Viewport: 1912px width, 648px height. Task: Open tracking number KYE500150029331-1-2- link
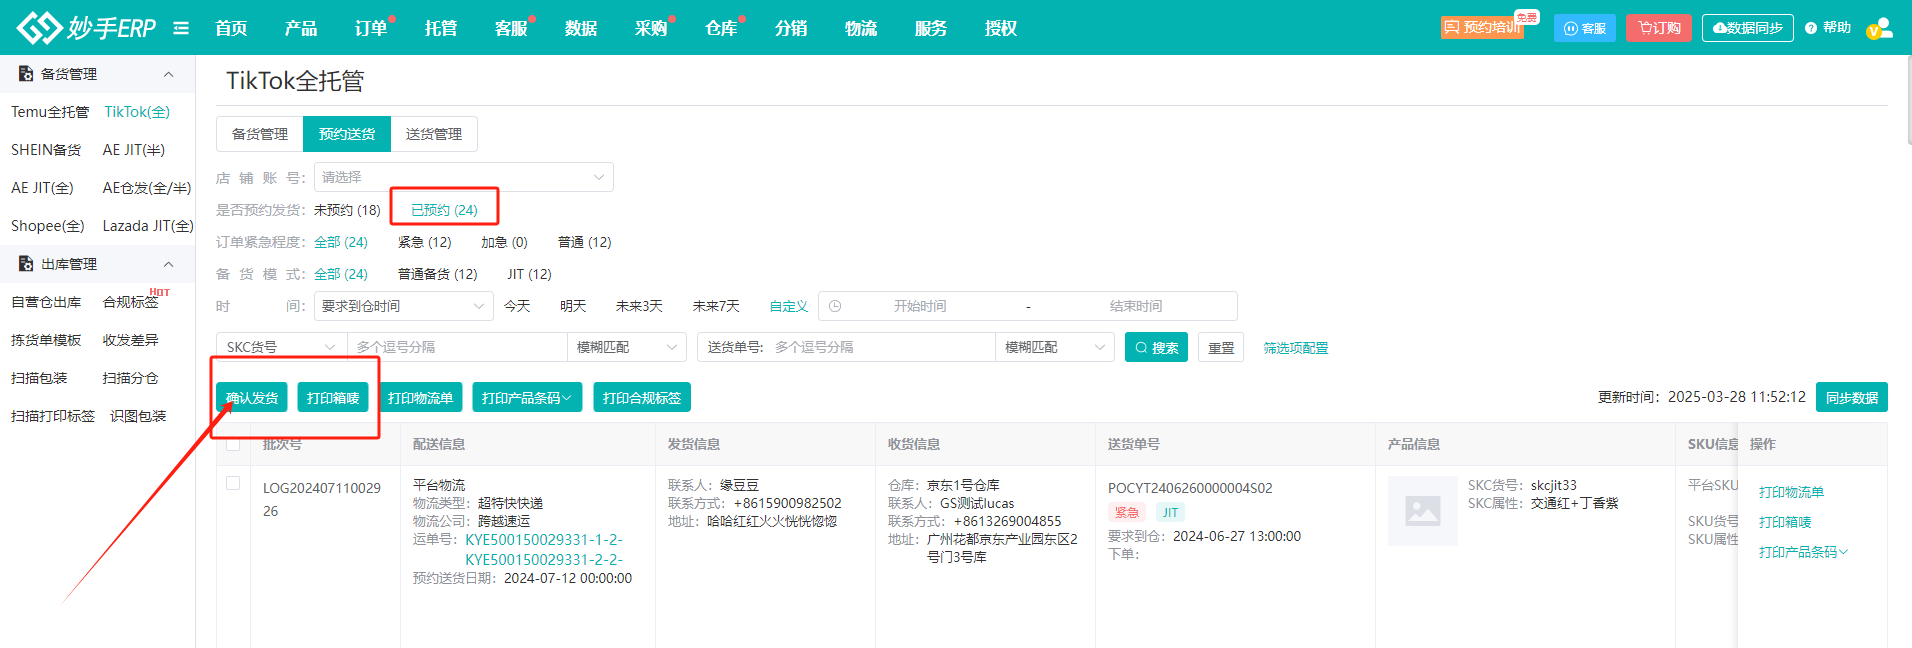544,540
